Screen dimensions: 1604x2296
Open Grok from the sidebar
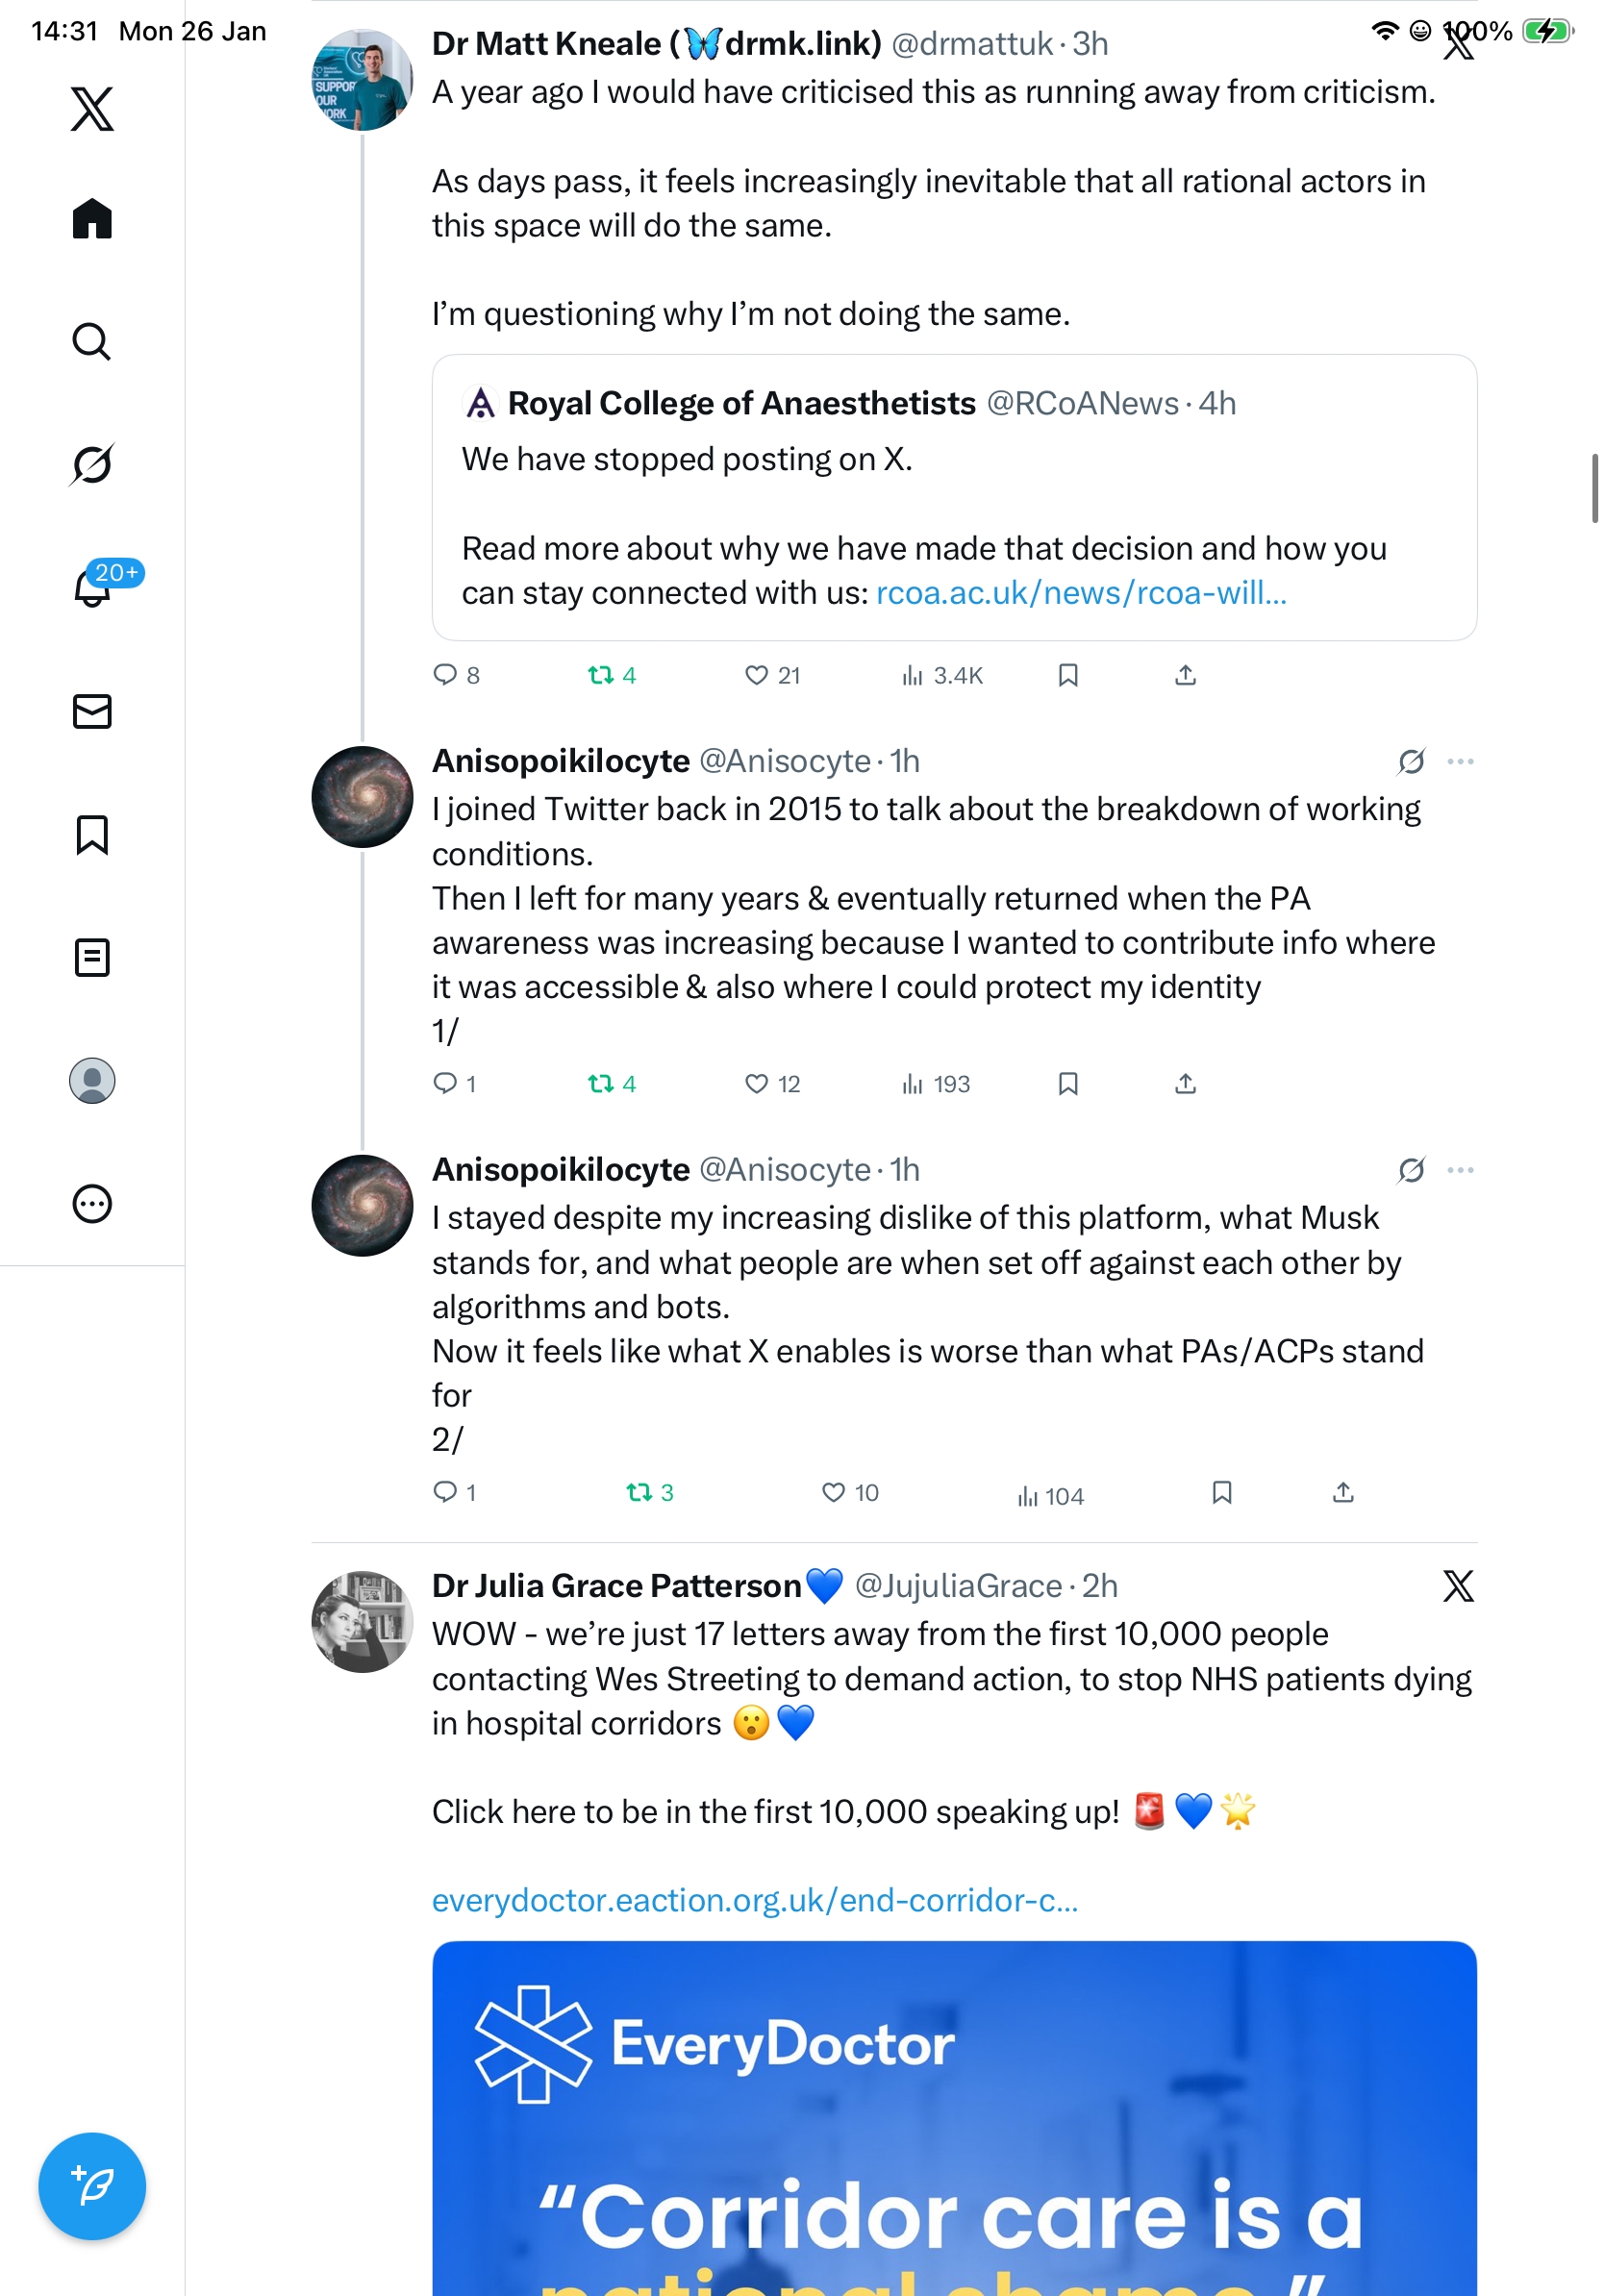92,464
